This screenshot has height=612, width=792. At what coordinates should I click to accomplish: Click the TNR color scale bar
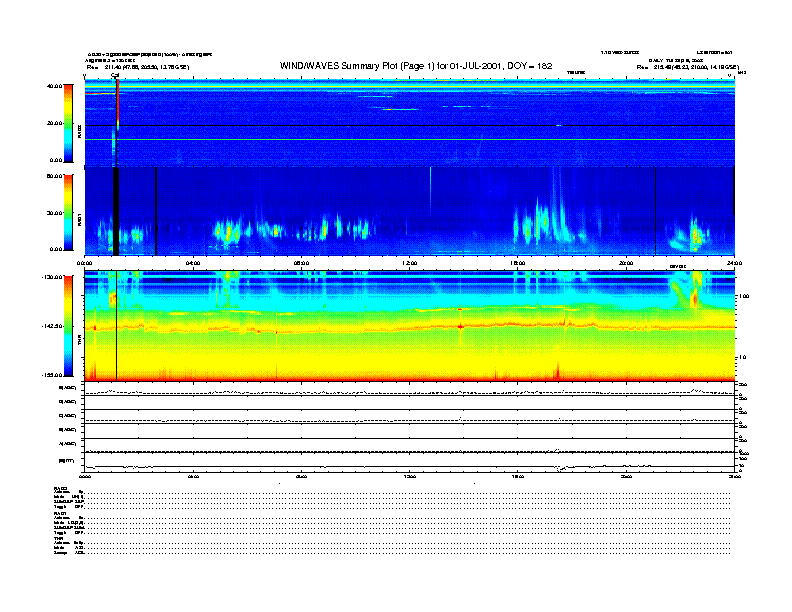pos(68,326)
